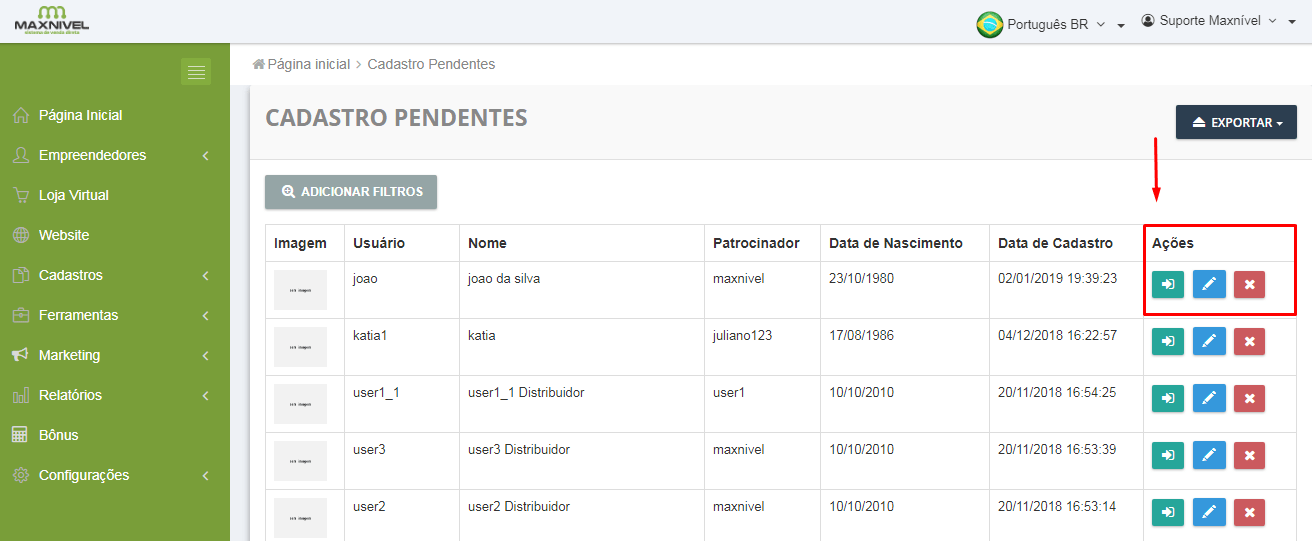Expand the Cadastros sidebar menu

(71, 275)
